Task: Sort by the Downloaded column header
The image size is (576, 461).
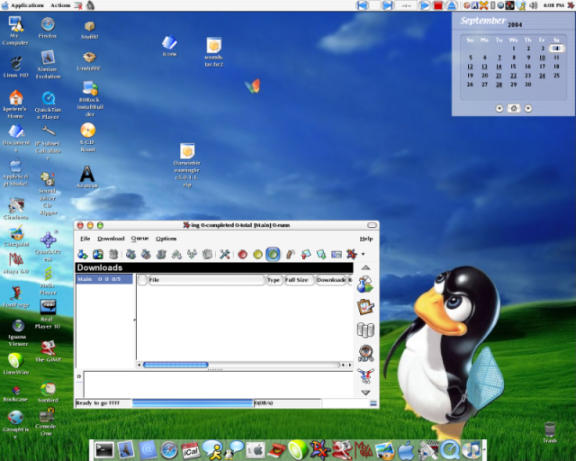Action: tap(331, 280)
